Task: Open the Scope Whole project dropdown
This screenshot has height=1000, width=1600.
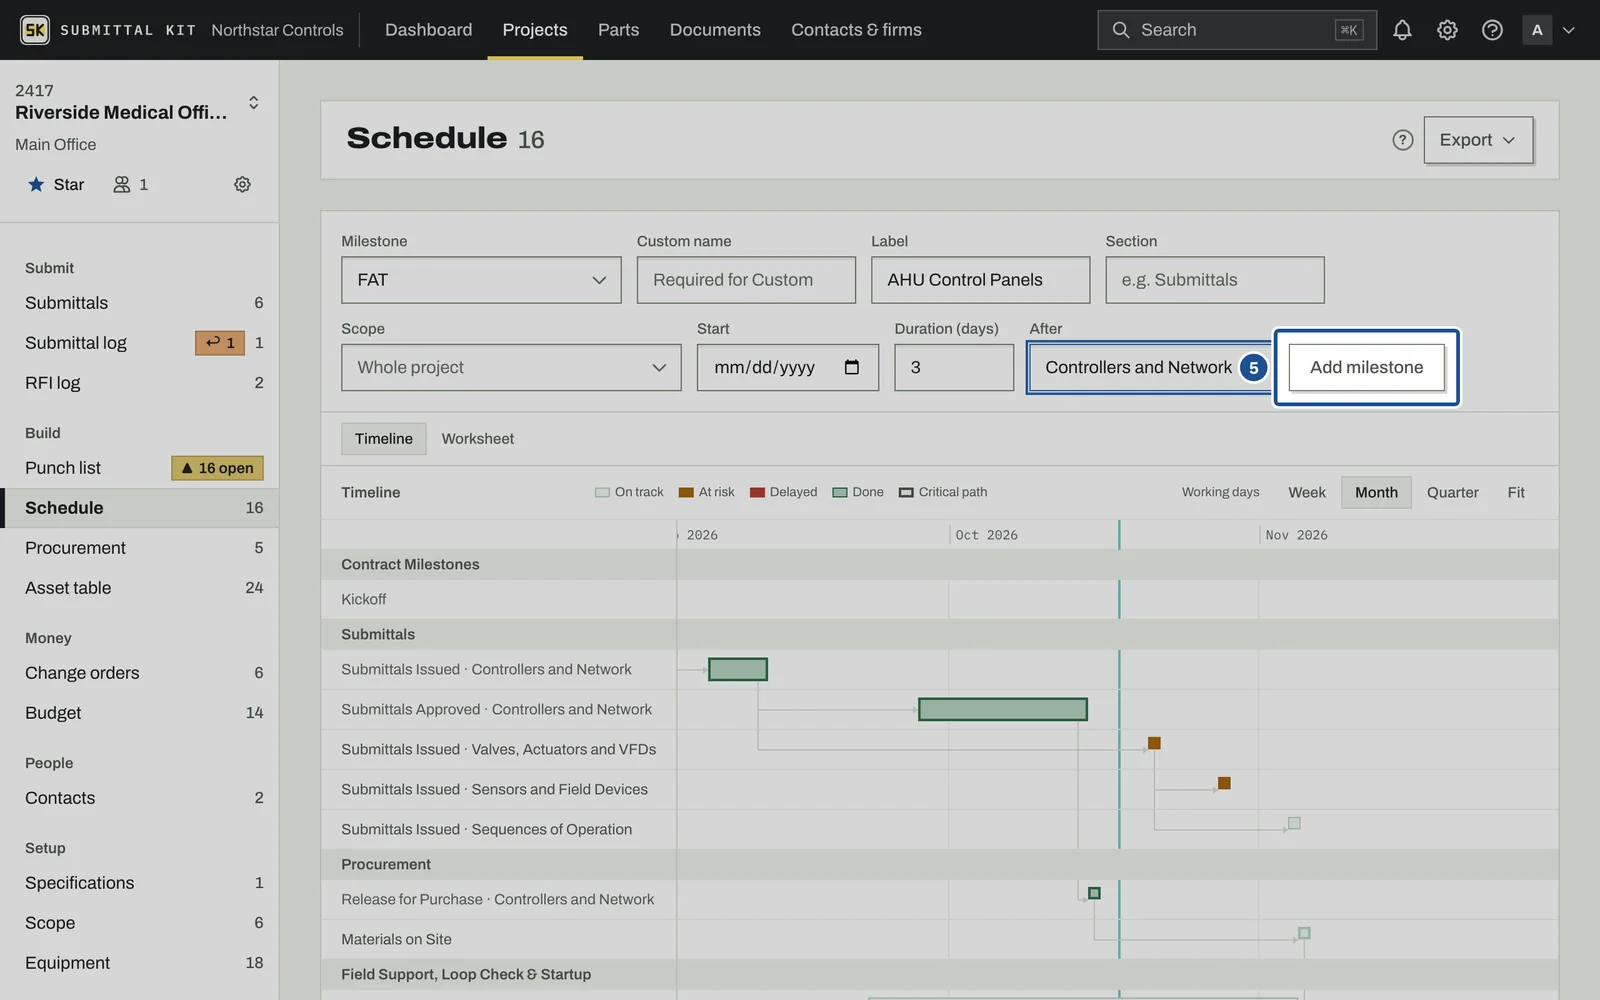Action: [x=511, y=367]
